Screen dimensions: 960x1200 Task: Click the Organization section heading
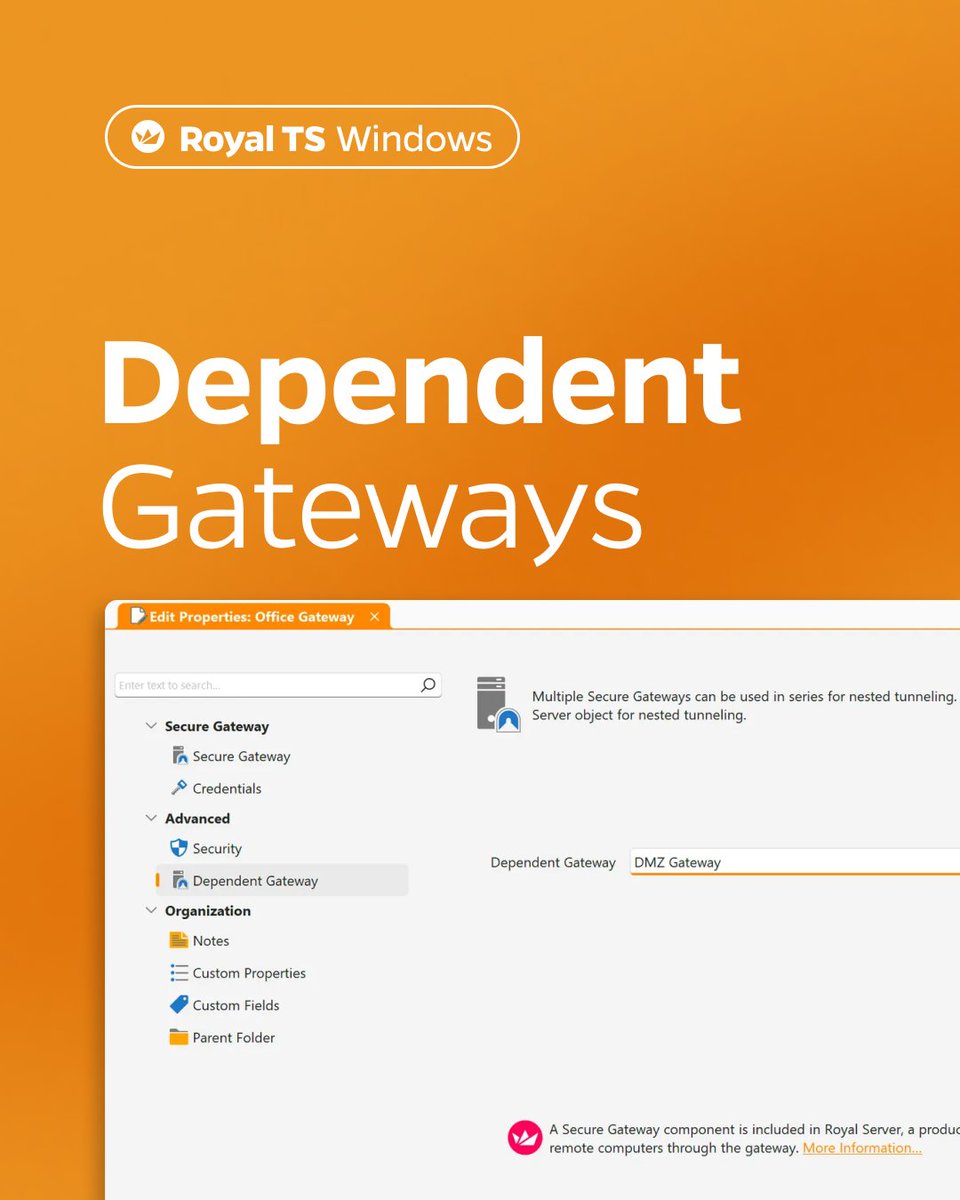coord(208,911)
